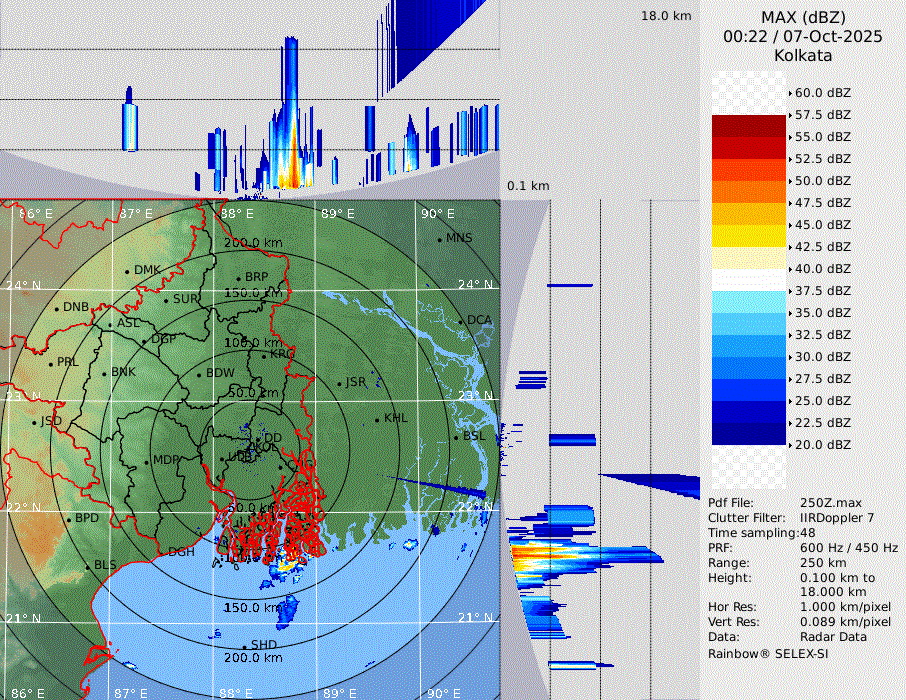Select the darkest navy swatch above 20.0 dBZ
Image resolution: width=906 pixels, height=700 pixels.
point(749,434)
